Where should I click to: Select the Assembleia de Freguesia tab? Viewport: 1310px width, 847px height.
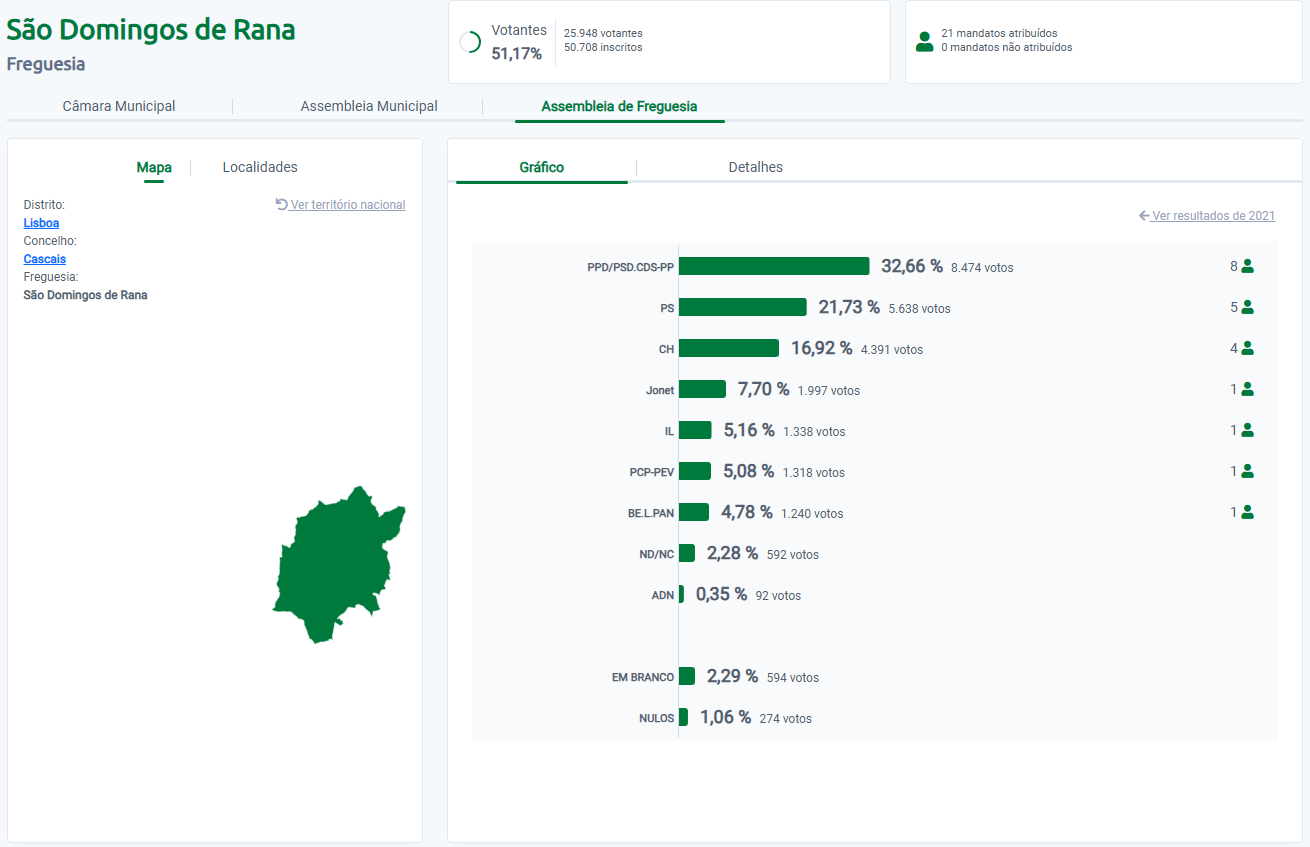619,106
